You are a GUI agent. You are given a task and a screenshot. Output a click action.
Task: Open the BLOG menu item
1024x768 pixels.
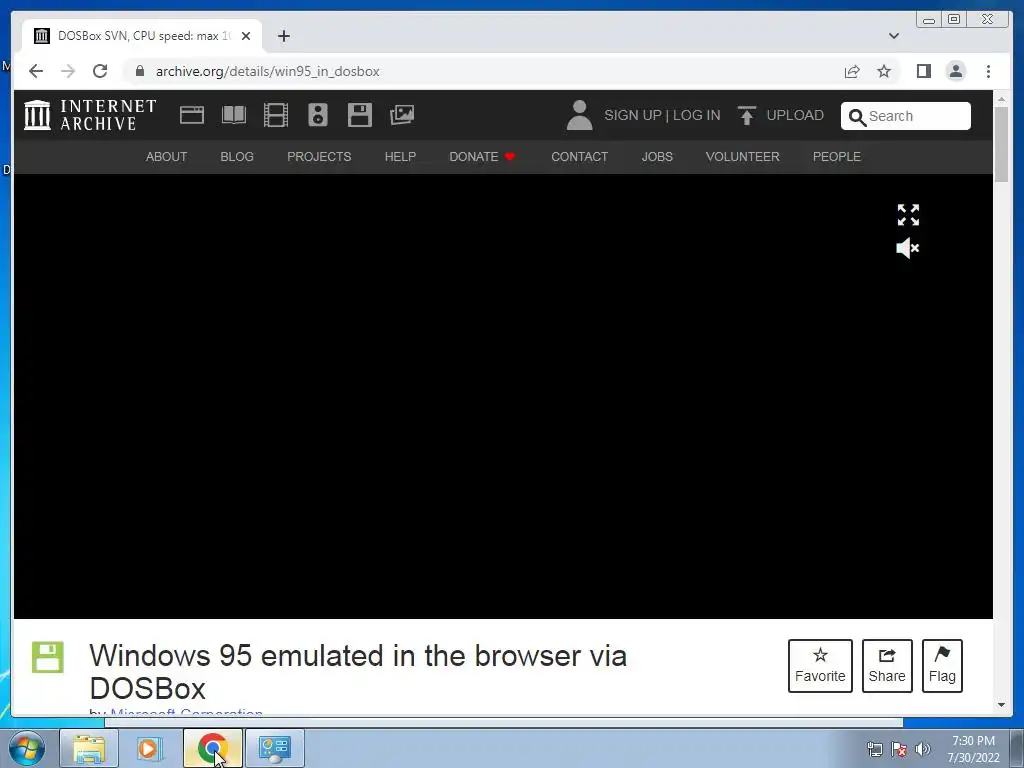237,157
